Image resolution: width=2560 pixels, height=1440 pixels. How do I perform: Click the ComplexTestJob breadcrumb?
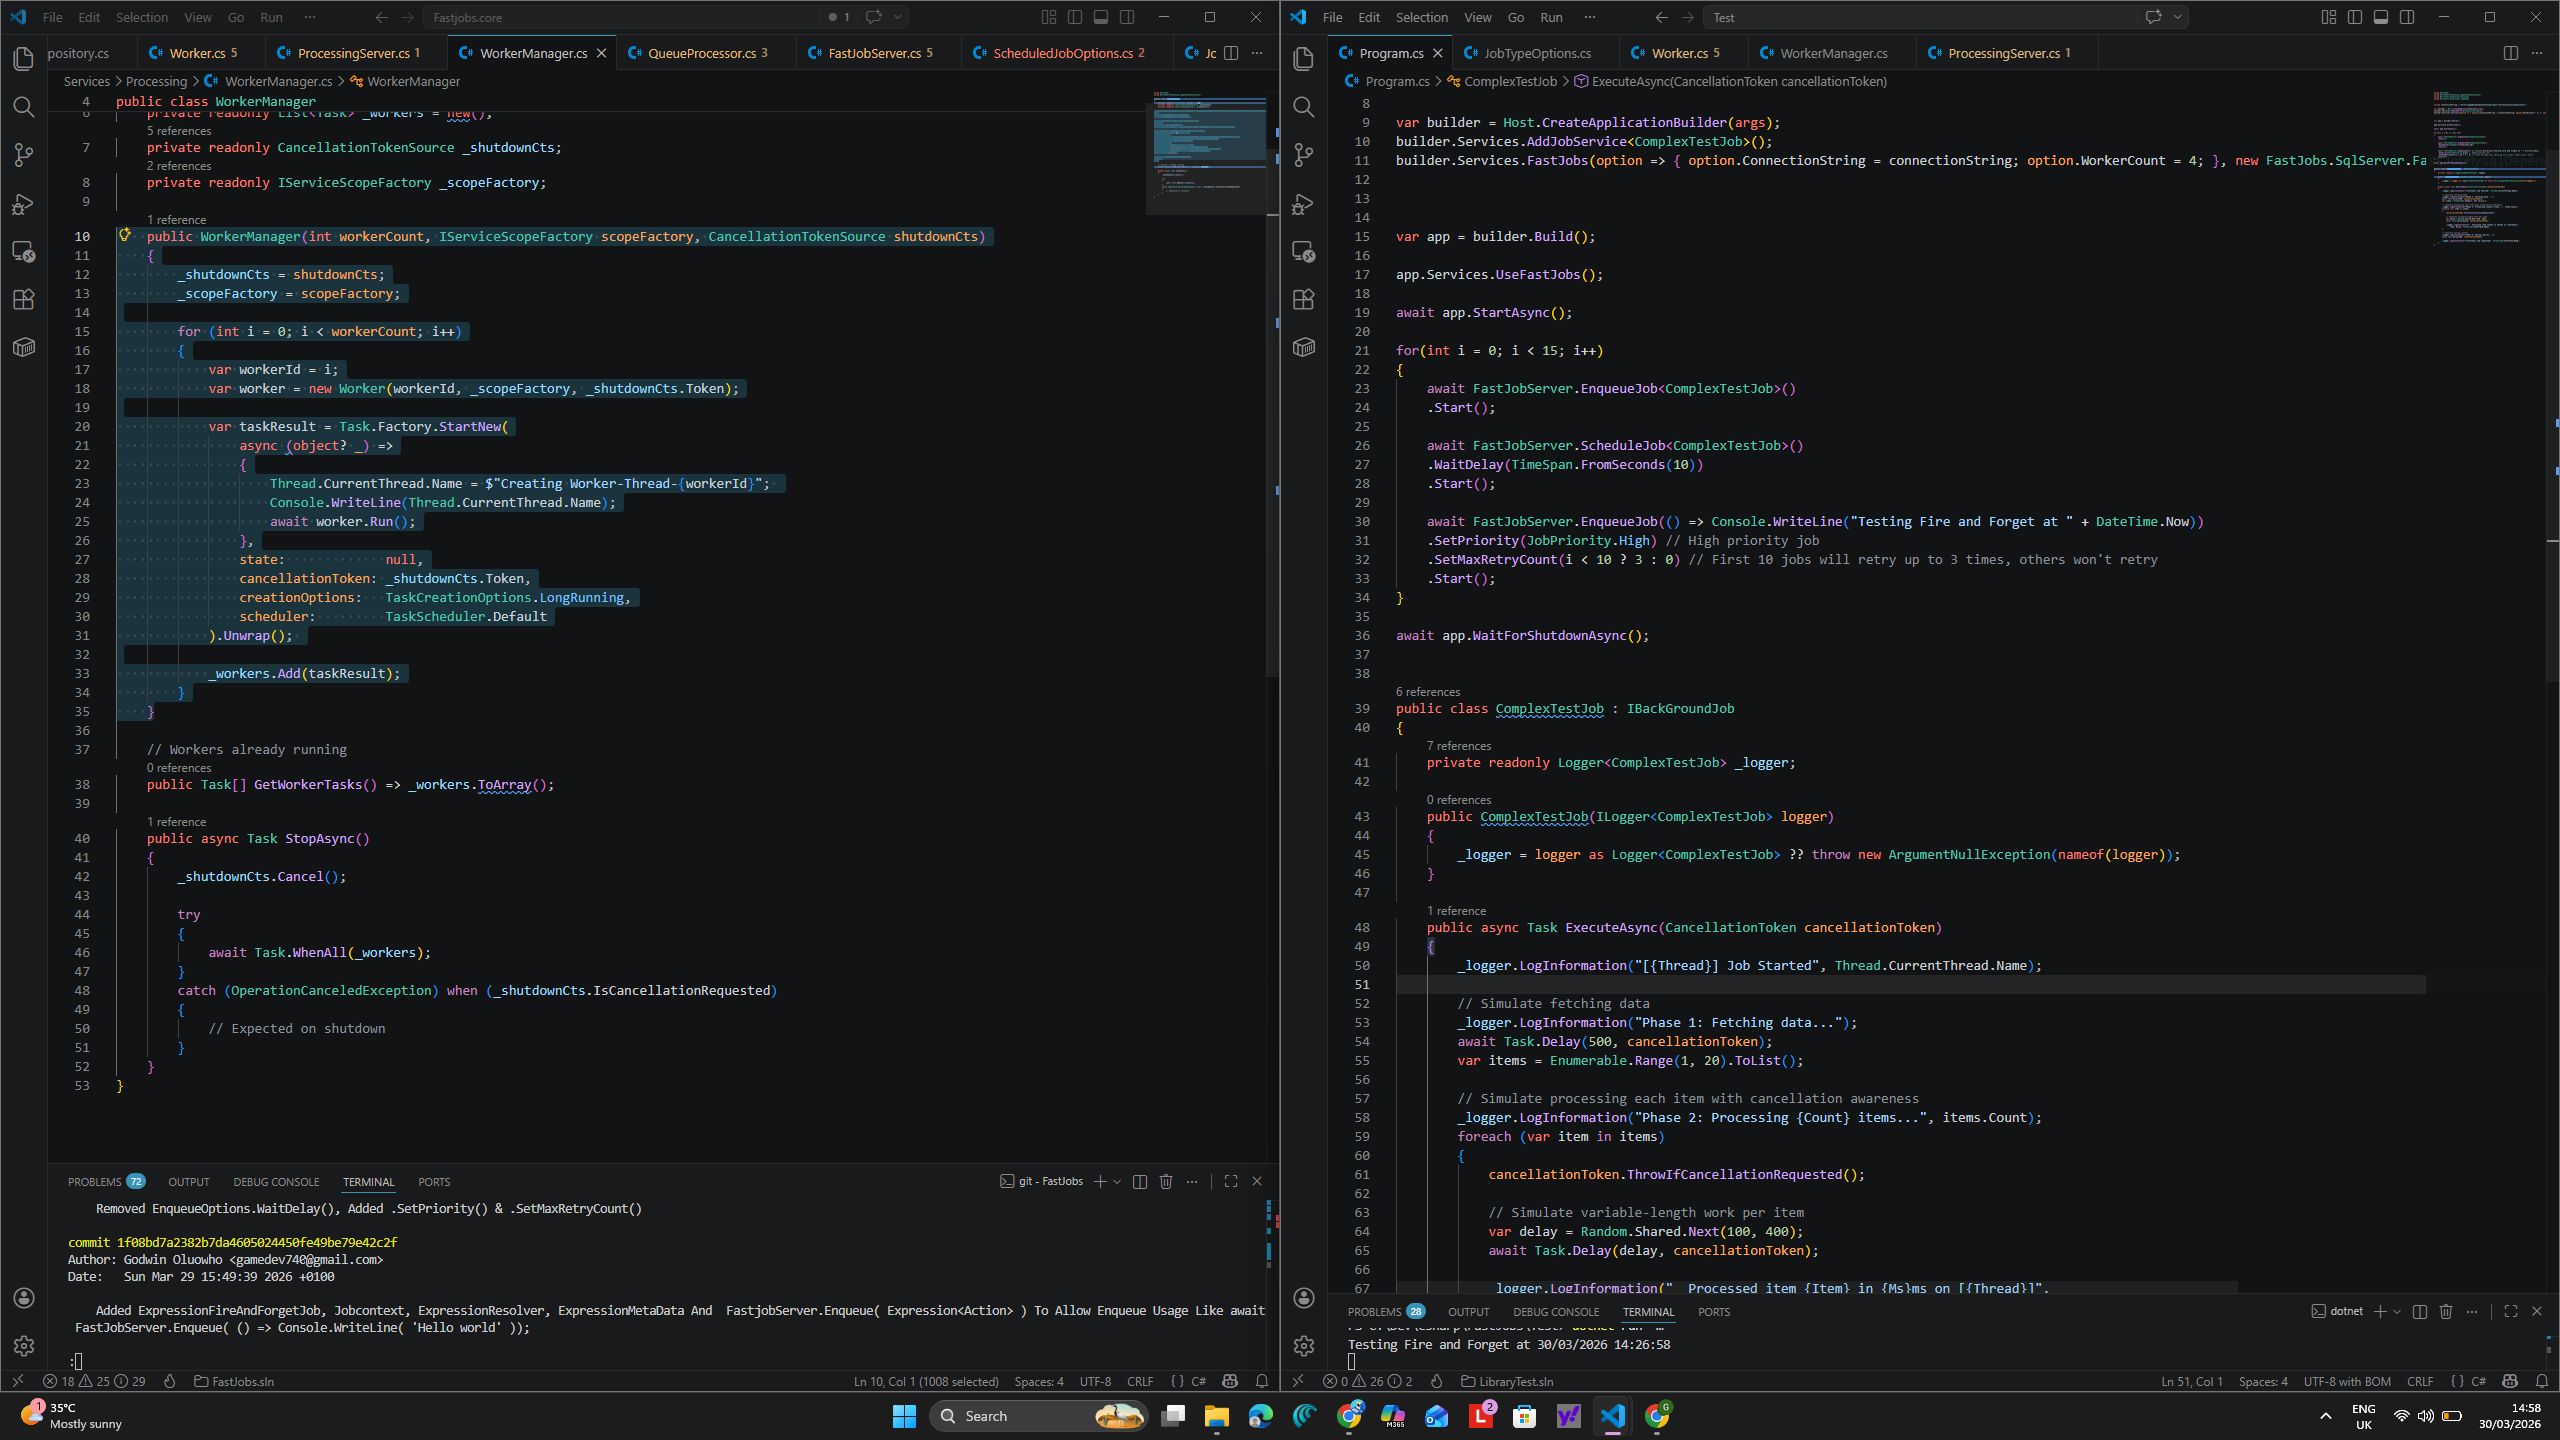[1510, 81]
